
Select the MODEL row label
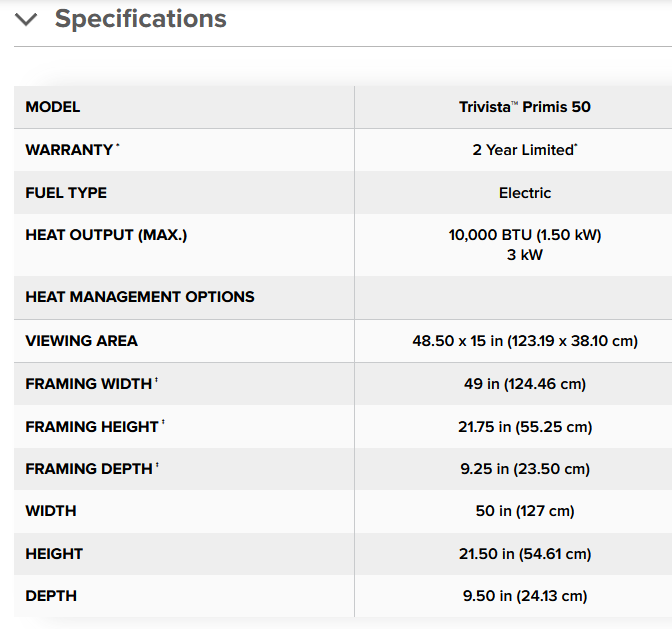[x=53, y=107]
